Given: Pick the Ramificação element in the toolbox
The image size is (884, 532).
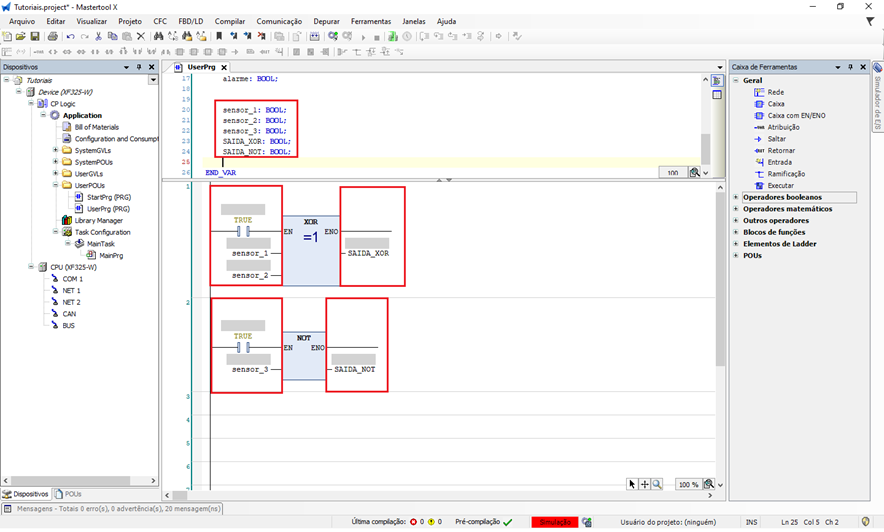Looking at the screenshot, I should click(788, 173).
